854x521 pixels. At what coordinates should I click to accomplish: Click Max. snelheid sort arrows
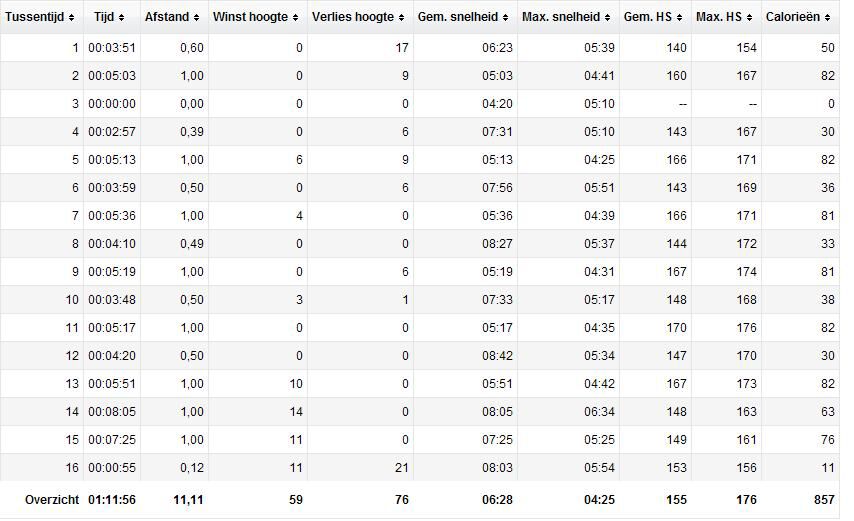(x=607, y=17)
